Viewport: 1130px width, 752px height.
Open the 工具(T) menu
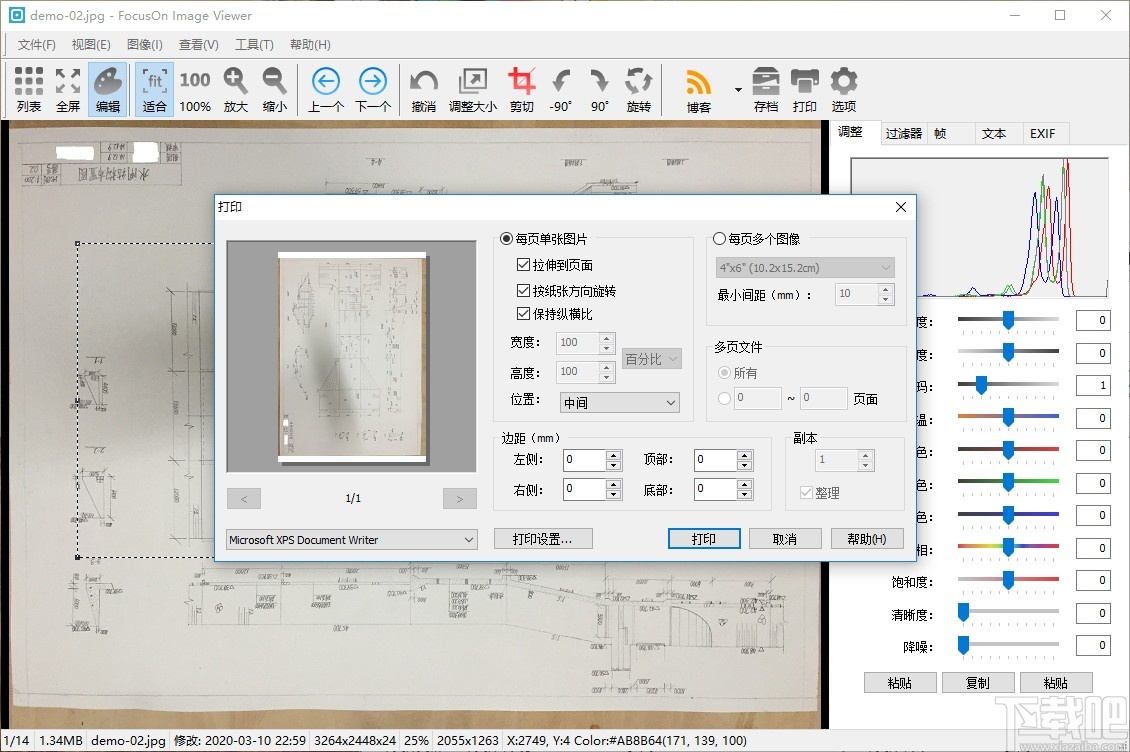(254, 44)
